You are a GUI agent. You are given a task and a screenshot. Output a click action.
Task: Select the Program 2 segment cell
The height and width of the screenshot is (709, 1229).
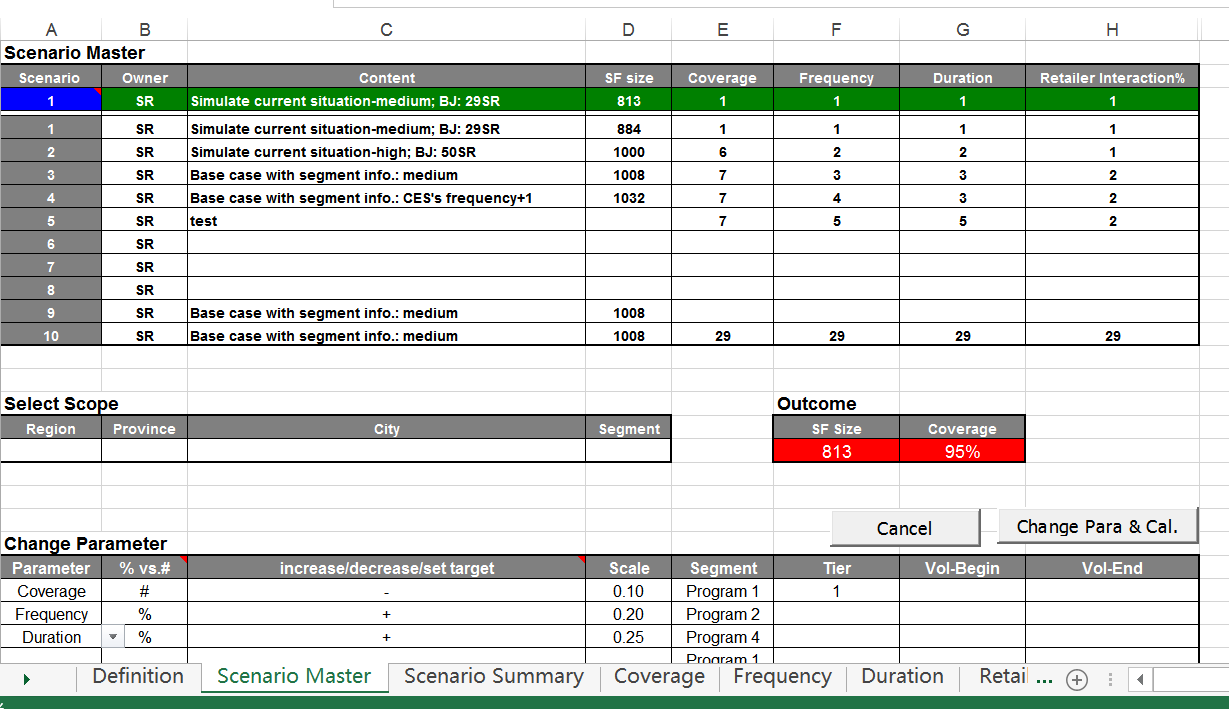723,614
